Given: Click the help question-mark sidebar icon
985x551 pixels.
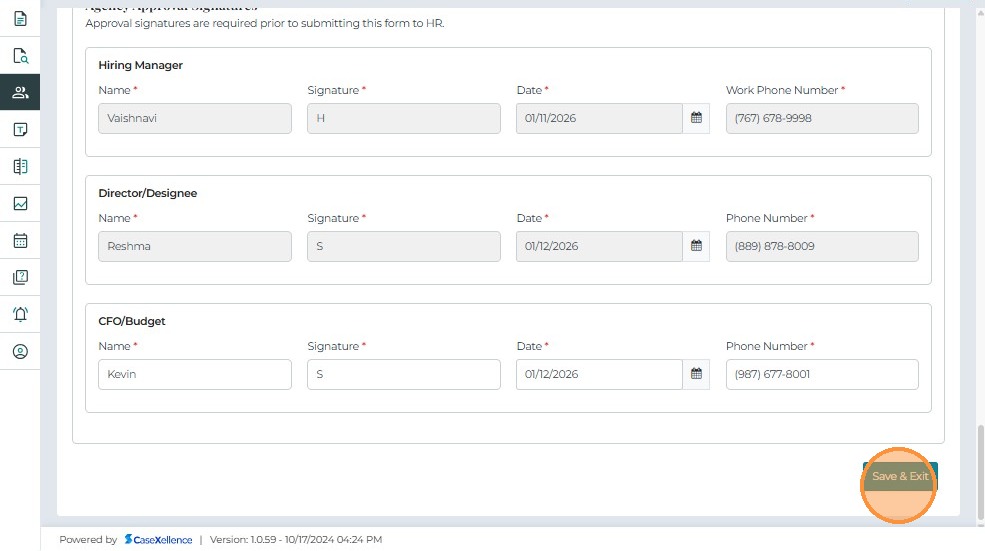Looking at the screenshot, I should pos(20,278).
